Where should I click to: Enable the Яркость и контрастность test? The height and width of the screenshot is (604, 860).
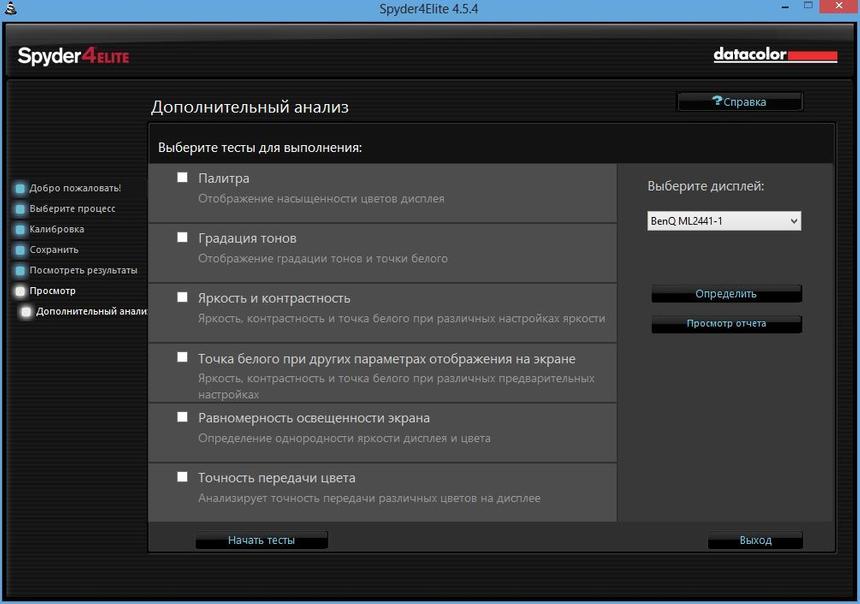181,296
